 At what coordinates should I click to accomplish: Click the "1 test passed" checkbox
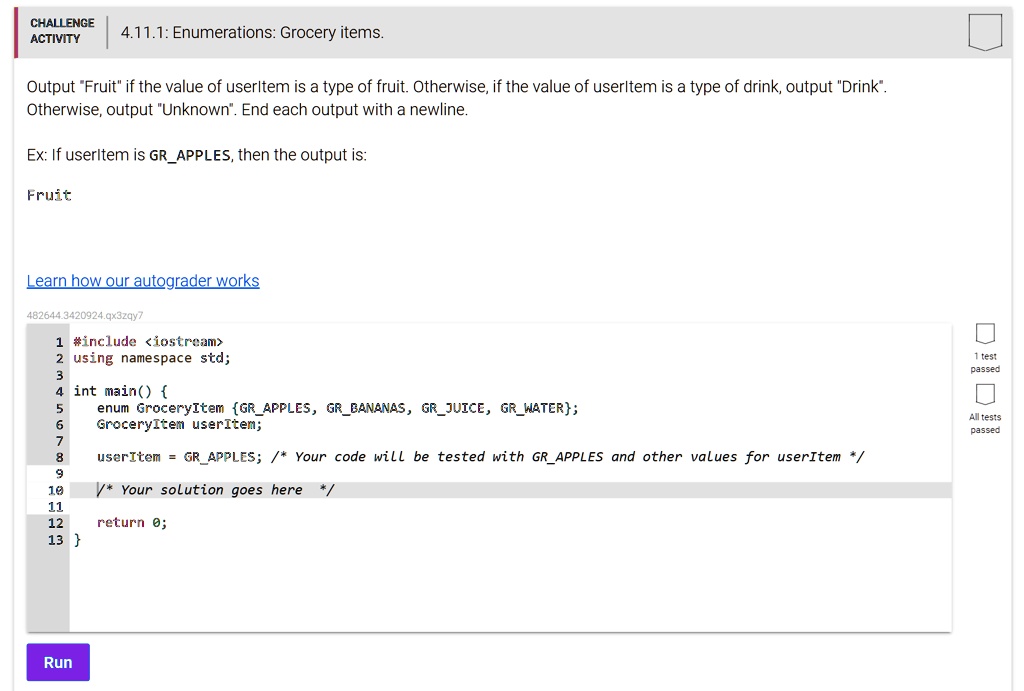click(x=985, y=333)
